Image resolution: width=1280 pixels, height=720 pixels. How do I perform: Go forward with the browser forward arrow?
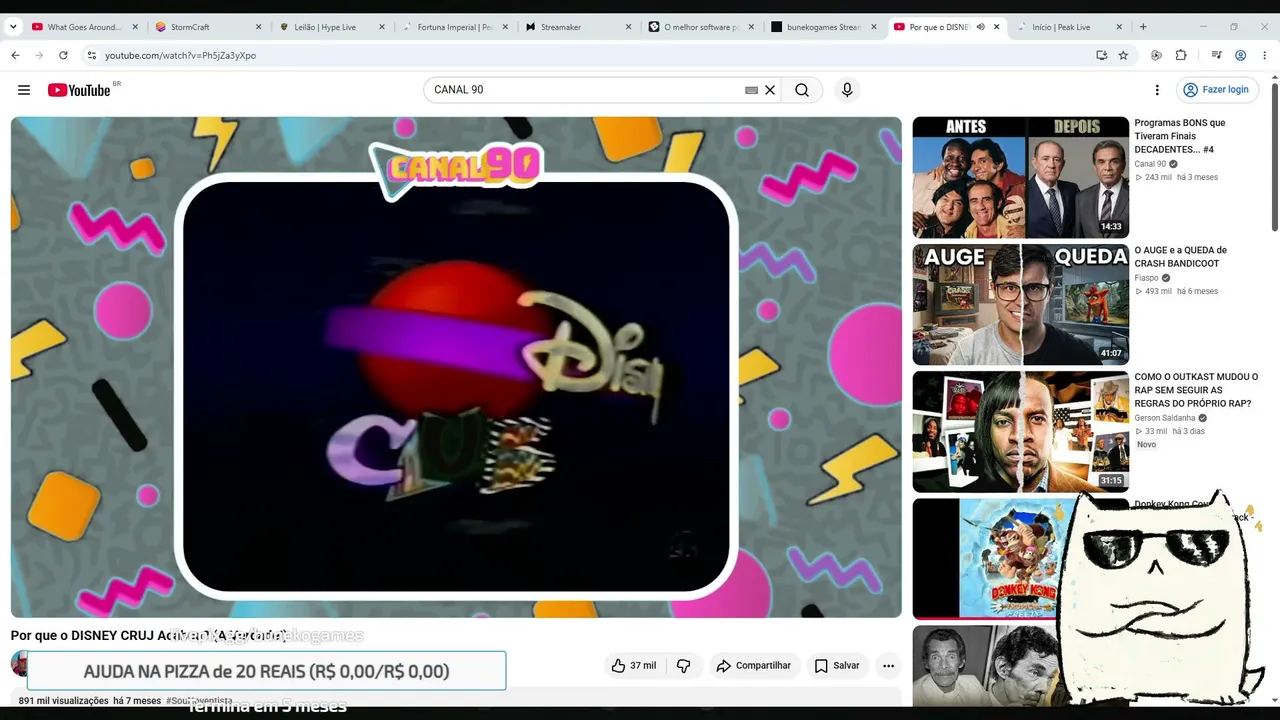click(x=39, y=55)
